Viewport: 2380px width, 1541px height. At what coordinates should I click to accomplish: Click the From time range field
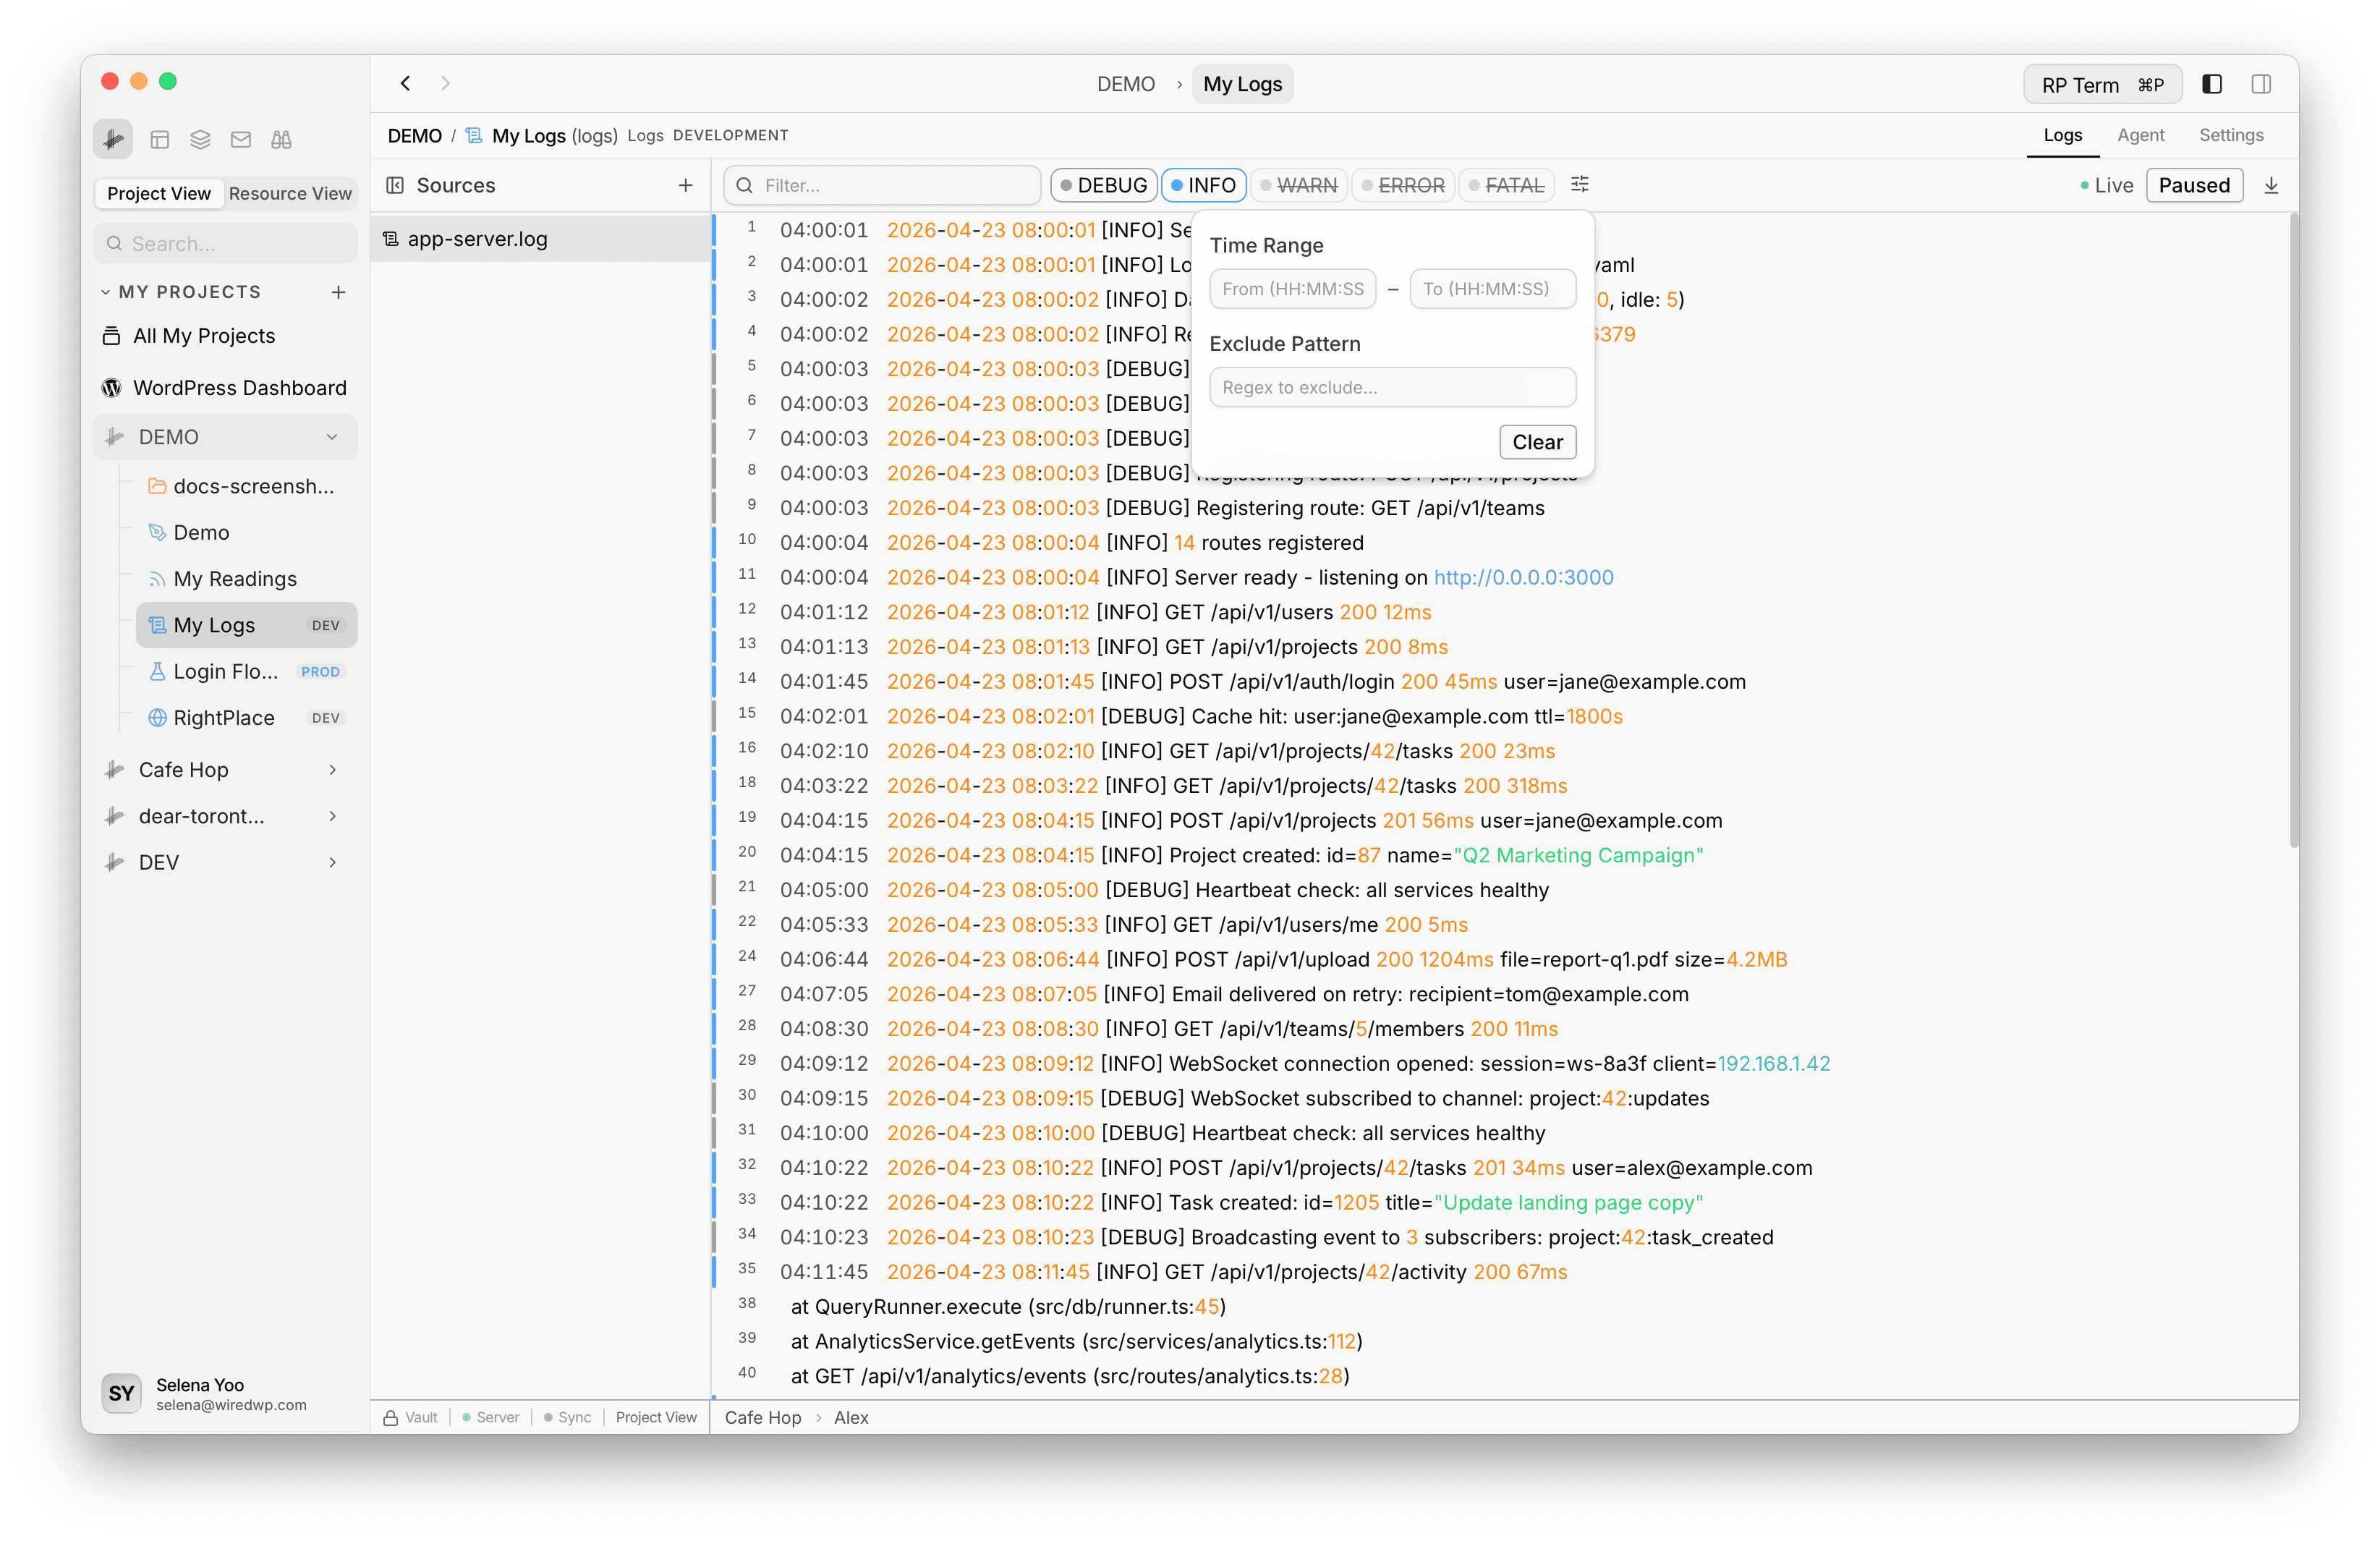pos(1292,289)
